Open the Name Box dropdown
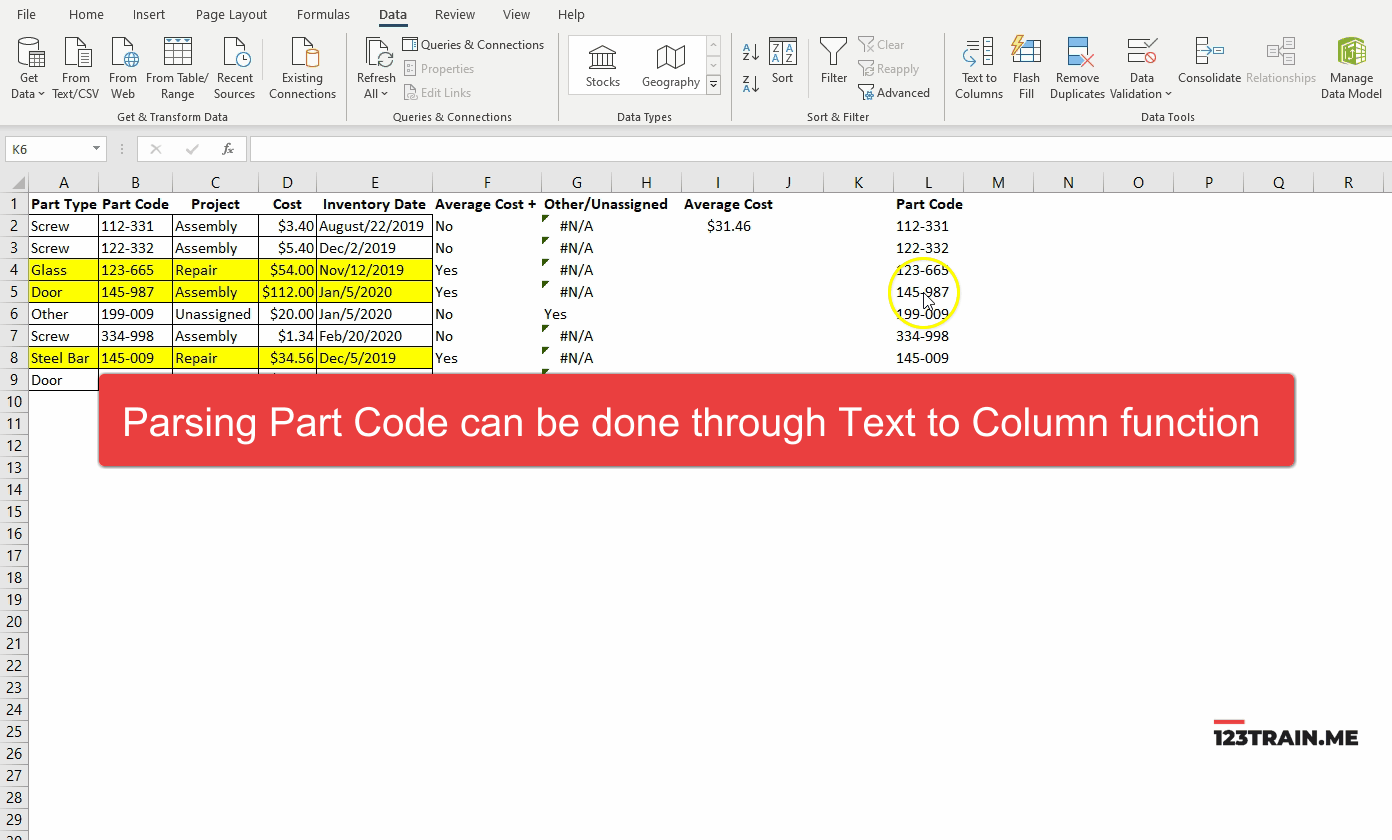This screenshot has width=1392, height=840. 96,149
